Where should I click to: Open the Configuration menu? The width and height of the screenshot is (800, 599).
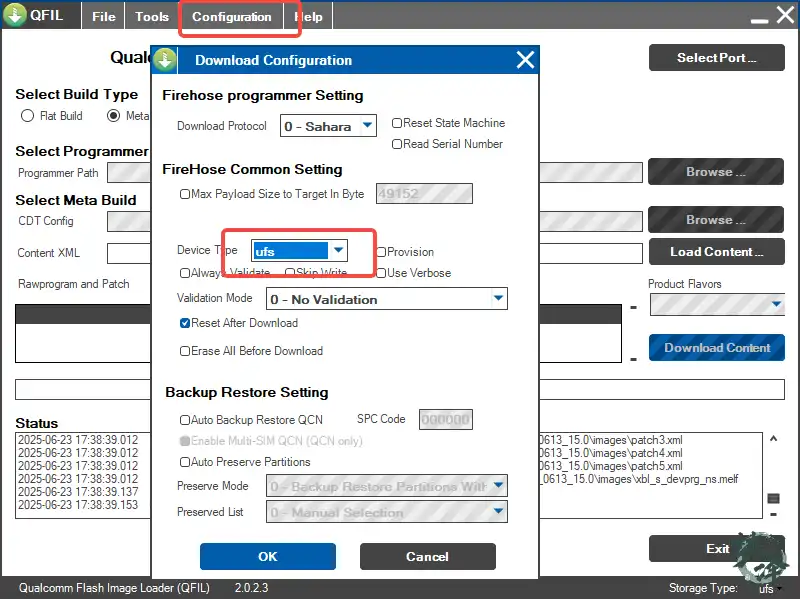[x=232, y=16]
